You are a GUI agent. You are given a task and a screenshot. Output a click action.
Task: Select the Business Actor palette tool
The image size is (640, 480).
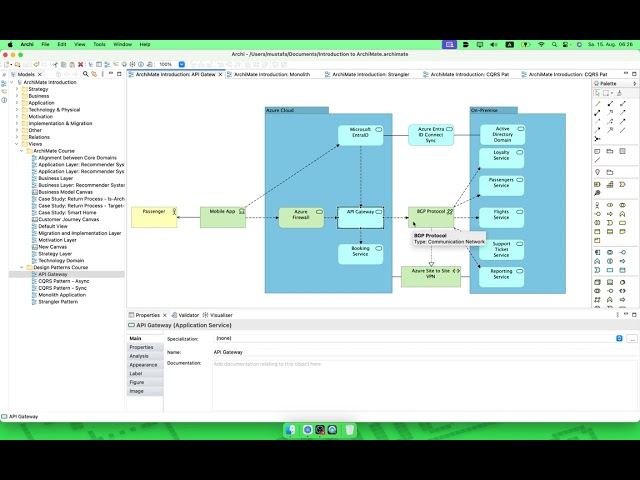[x=598, y=205]
